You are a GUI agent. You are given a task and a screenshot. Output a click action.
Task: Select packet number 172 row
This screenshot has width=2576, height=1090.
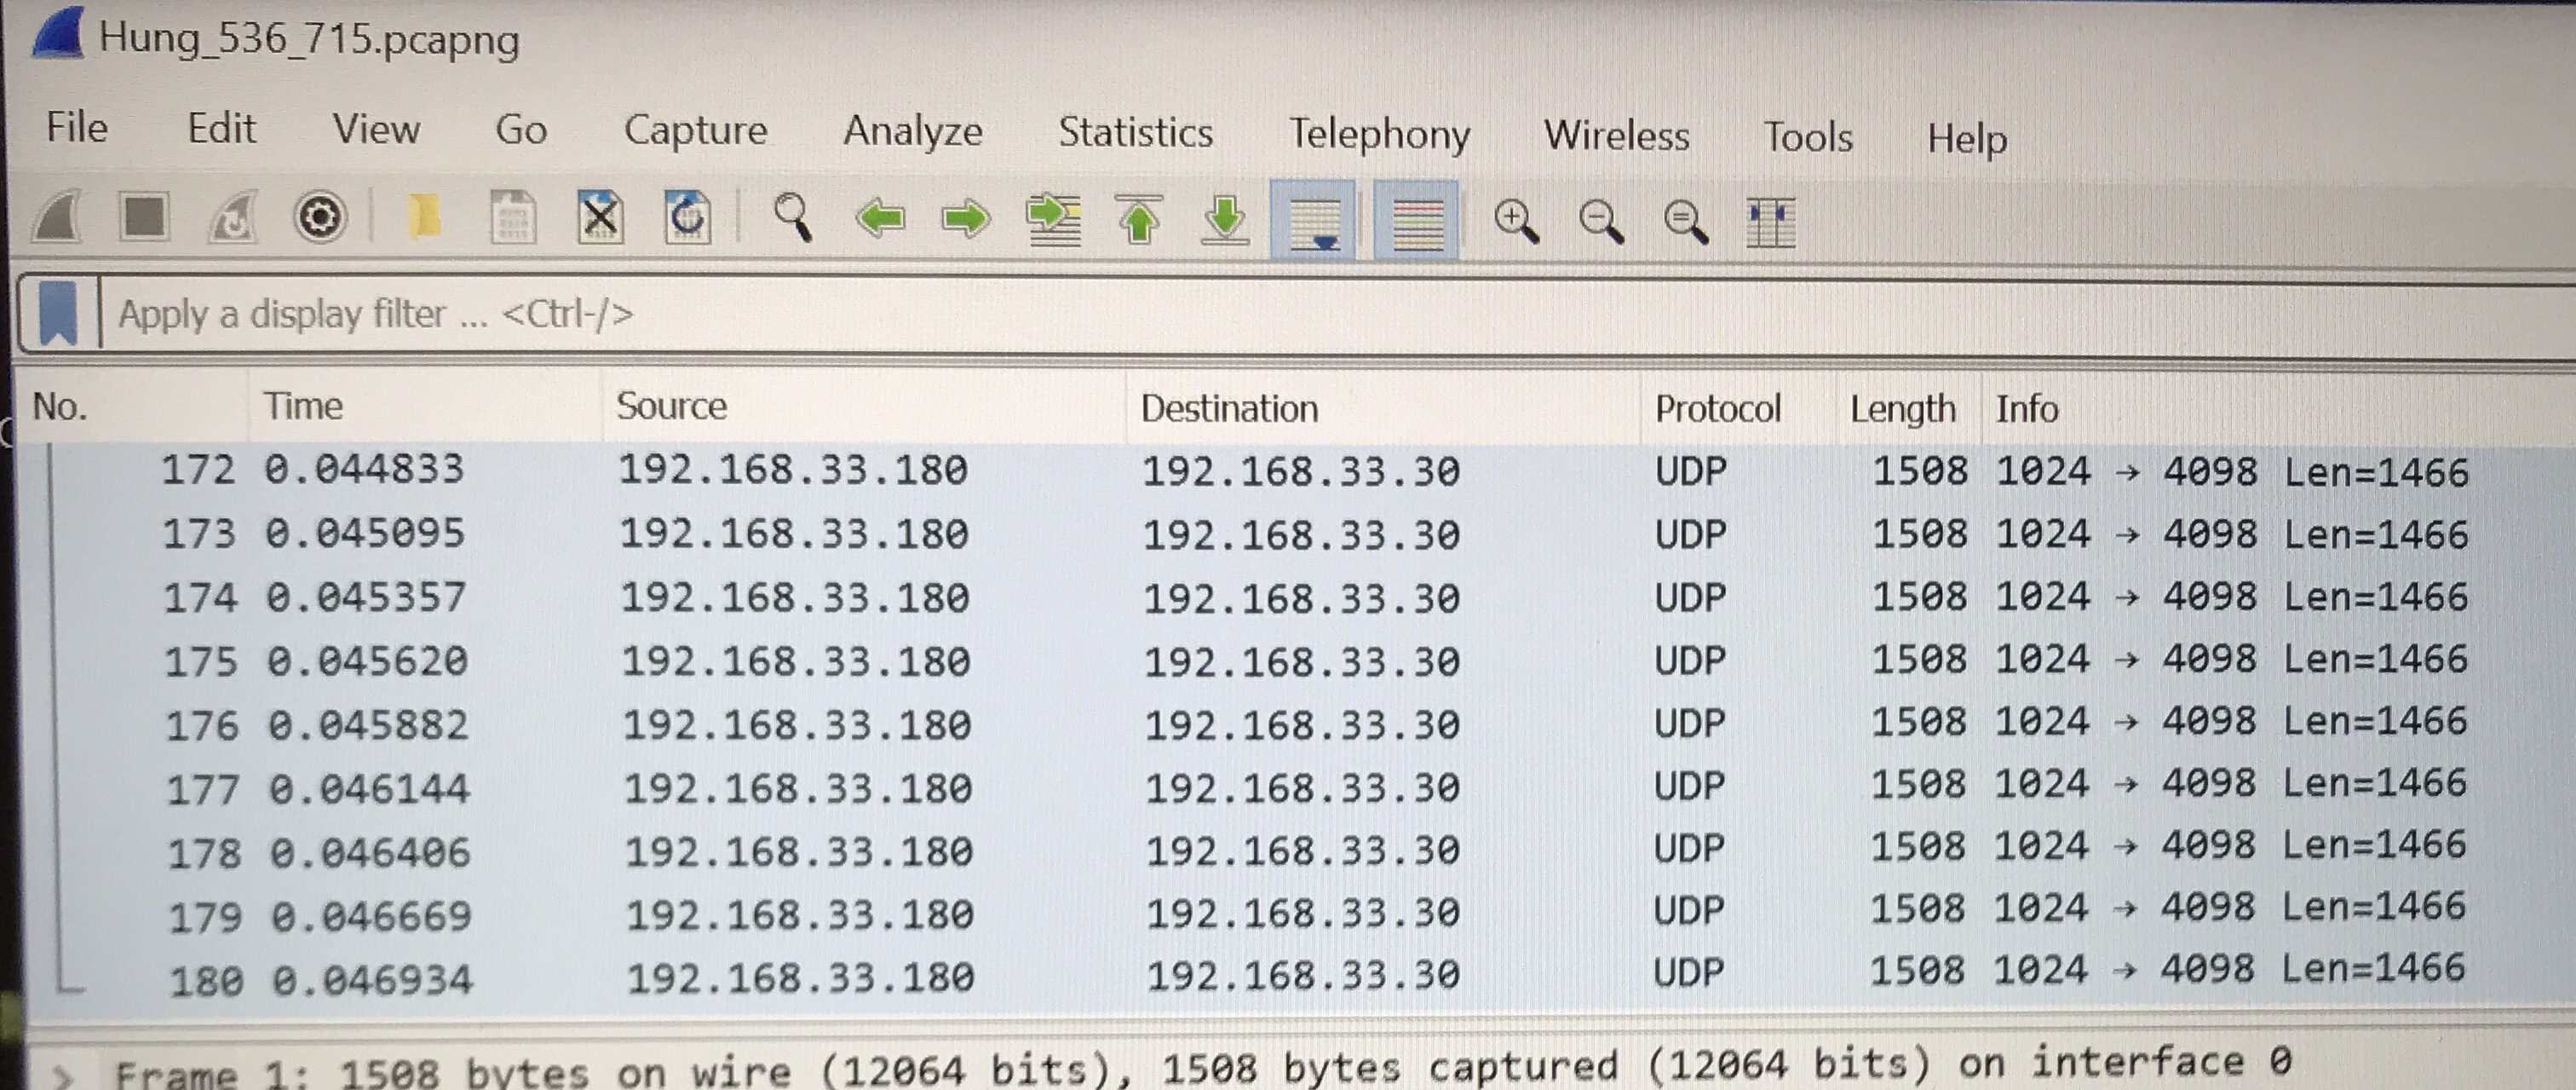tap(1300, 471)
